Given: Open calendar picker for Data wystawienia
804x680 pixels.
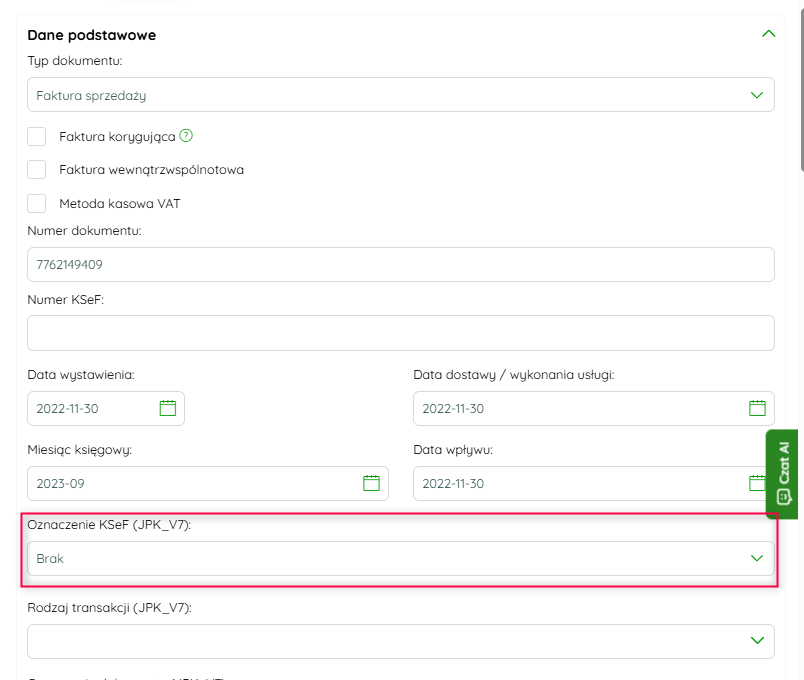Looking at the screenshot, I should point(168,408).
